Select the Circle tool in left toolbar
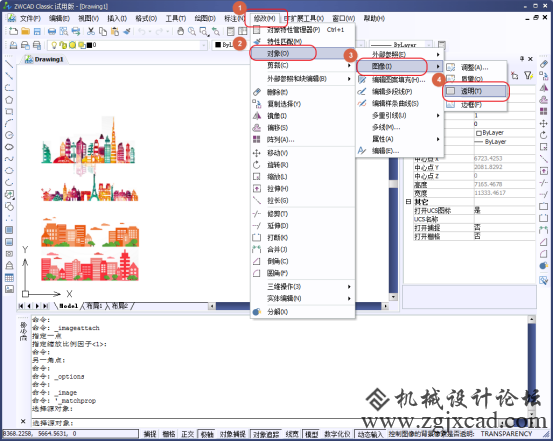 tap(9, 135)
